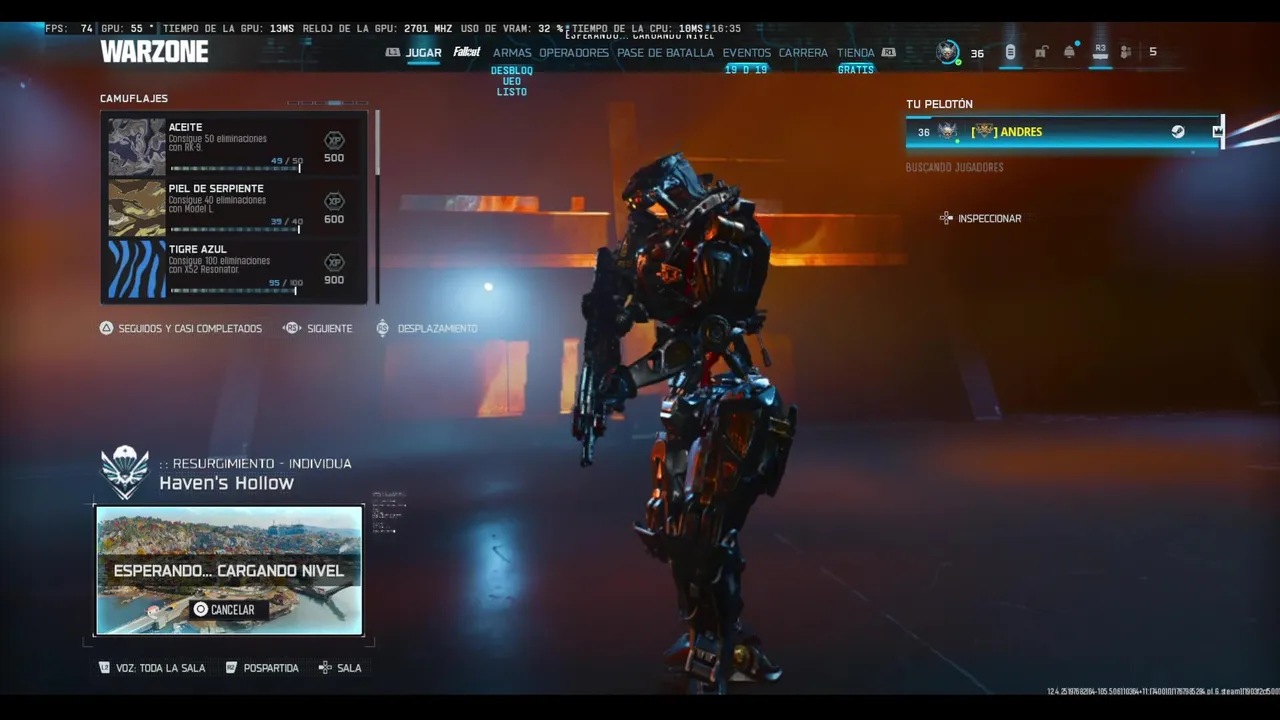Click the ACEITE progress bar

point(235,168)
